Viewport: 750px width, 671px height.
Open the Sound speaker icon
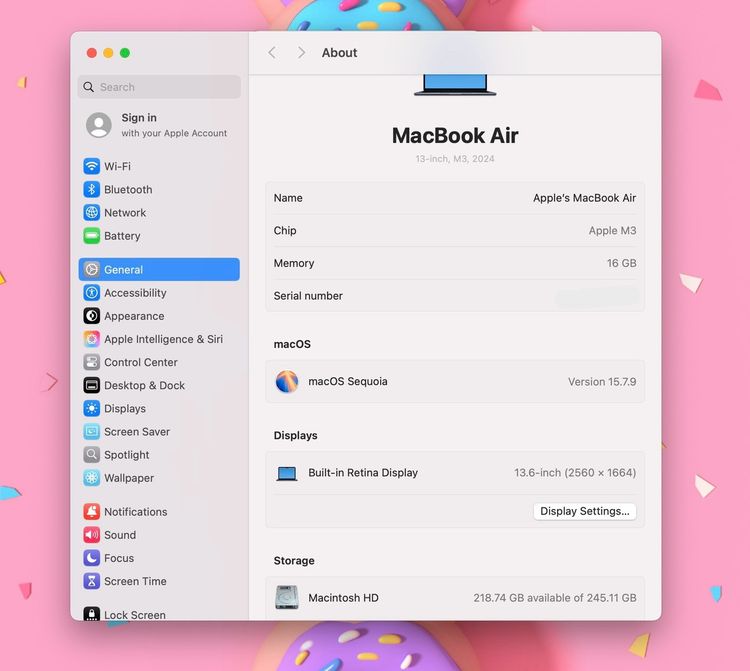[91, 535]
